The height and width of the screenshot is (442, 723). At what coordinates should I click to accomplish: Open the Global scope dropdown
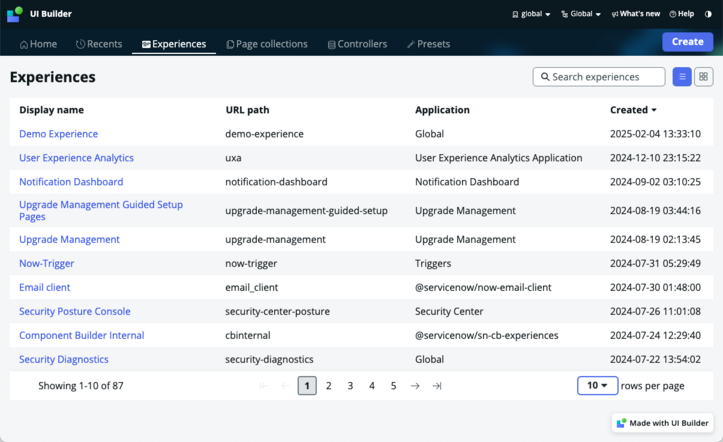tap(581, 14)
